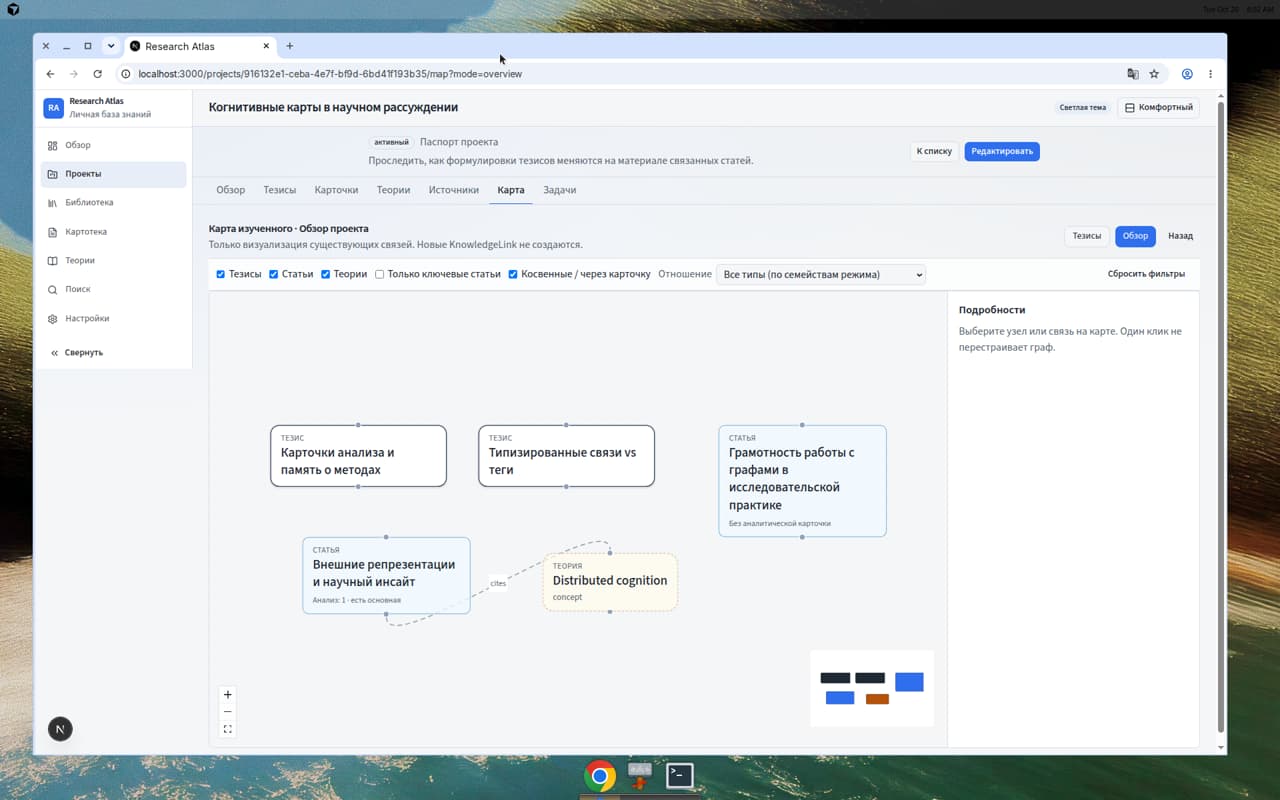
Task: Enable Только ключевые статьи checkbox
Action: pyautogui.click(x=379, y=274)
